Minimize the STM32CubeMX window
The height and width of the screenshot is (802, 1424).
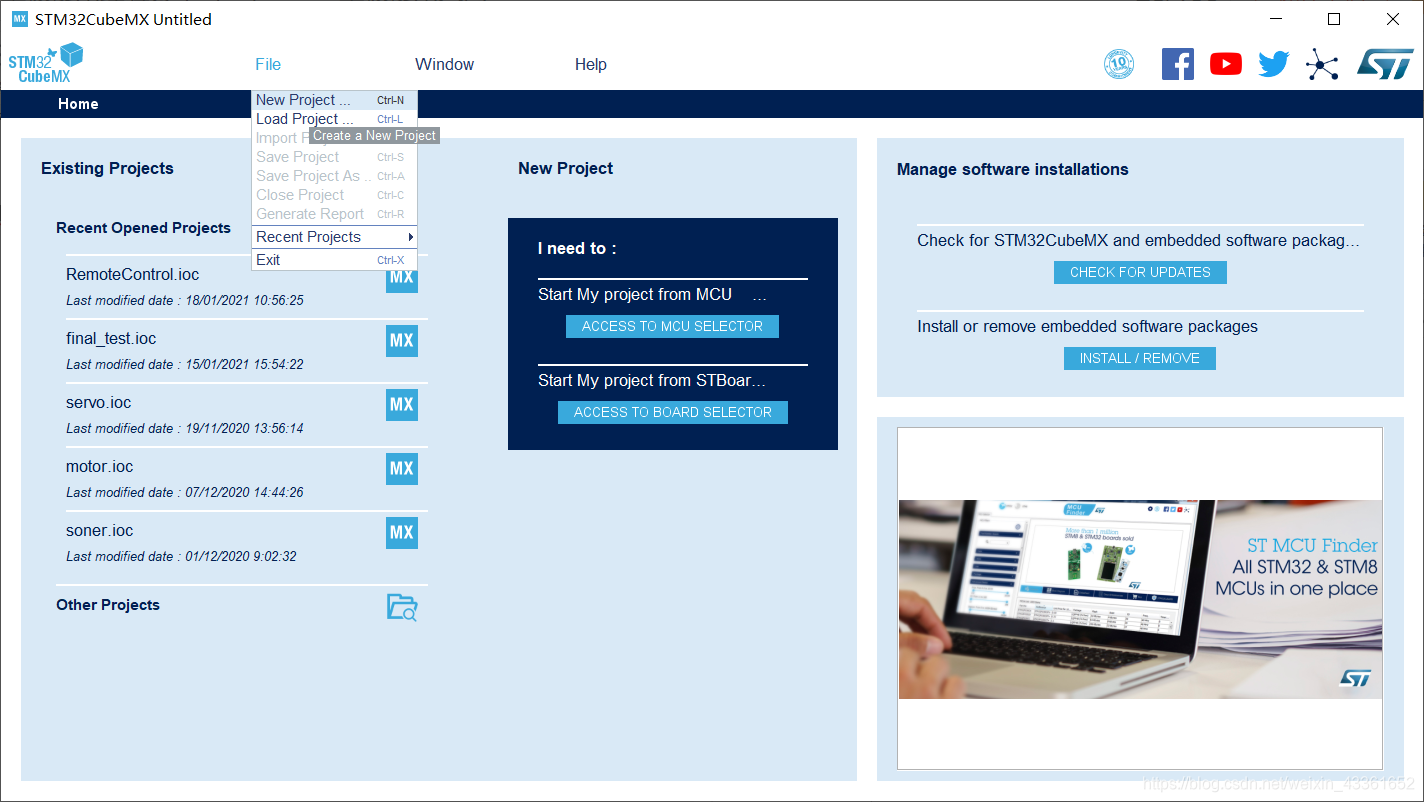(1275, 19)
